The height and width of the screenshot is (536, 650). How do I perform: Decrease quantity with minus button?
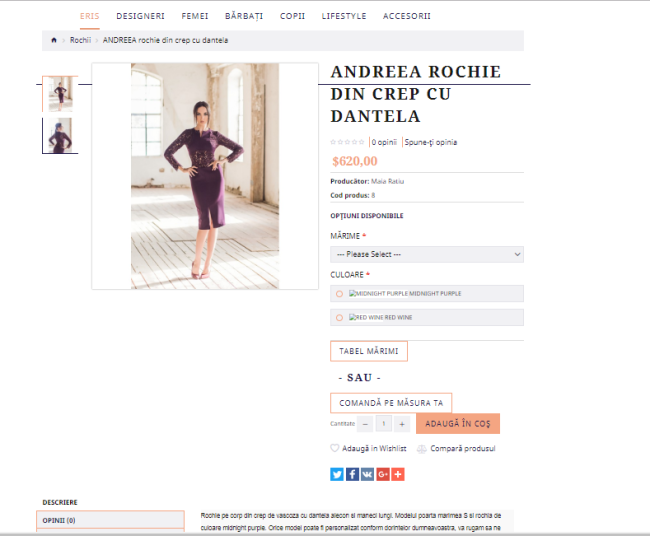point(365,424)
